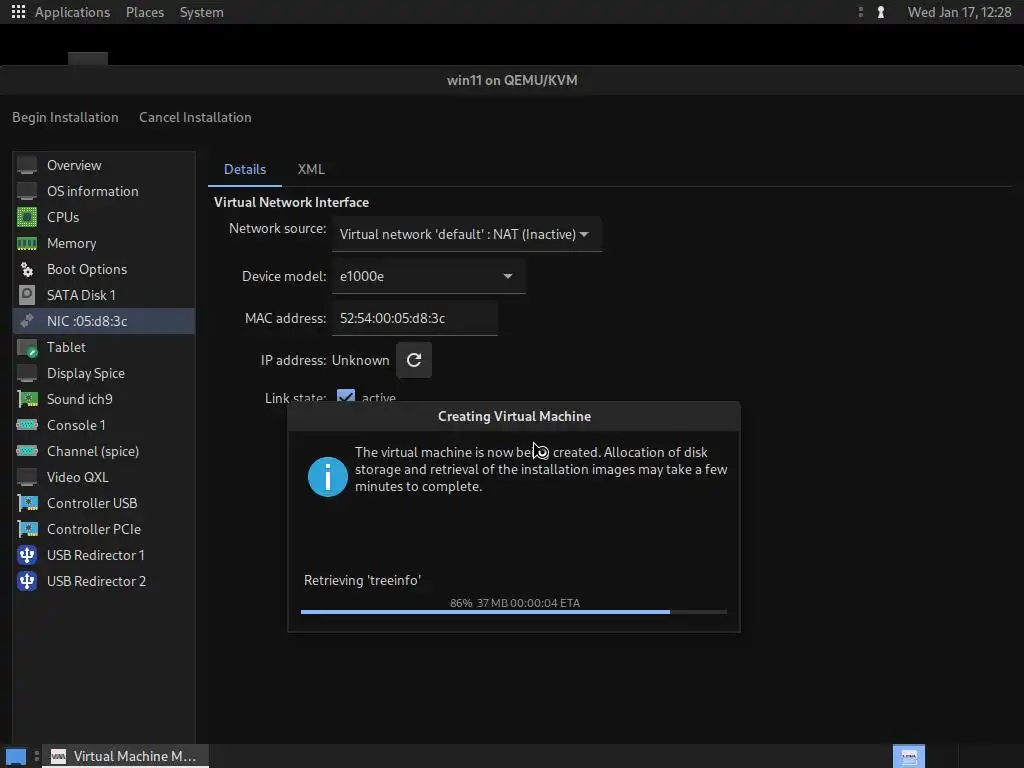Click the Channel (spice) port icon
1024x768 pixels.
(x=27, y=451)
